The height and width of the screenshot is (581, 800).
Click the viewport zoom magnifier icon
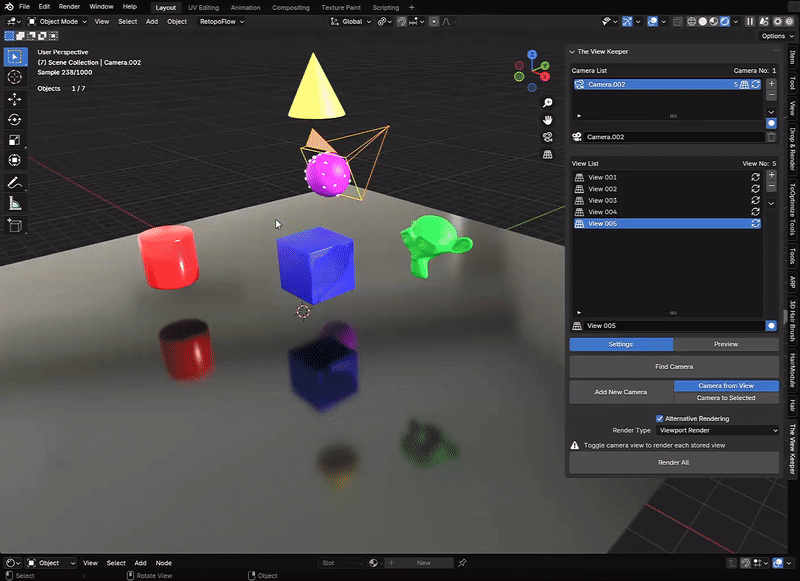[x=547, y=103]
